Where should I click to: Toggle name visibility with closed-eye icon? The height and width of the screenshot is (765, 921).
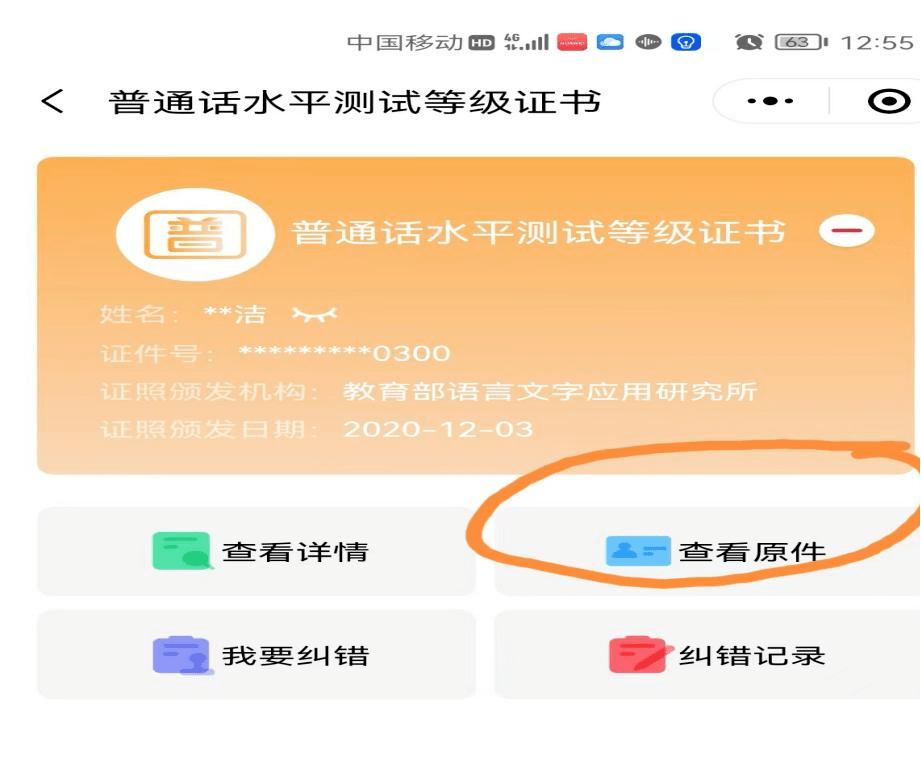coord(315,314)
